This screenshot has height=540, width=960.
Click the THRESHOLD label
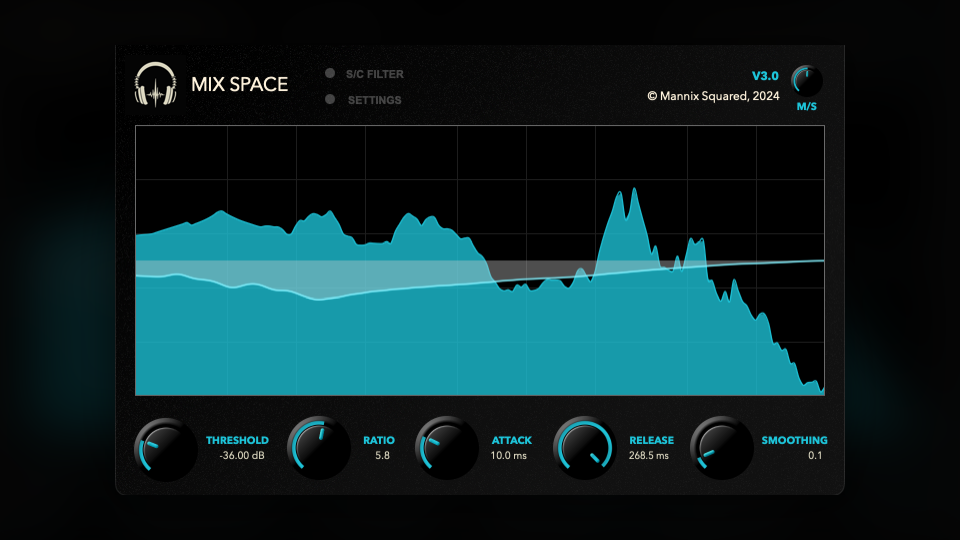click(x=237, y=440)
